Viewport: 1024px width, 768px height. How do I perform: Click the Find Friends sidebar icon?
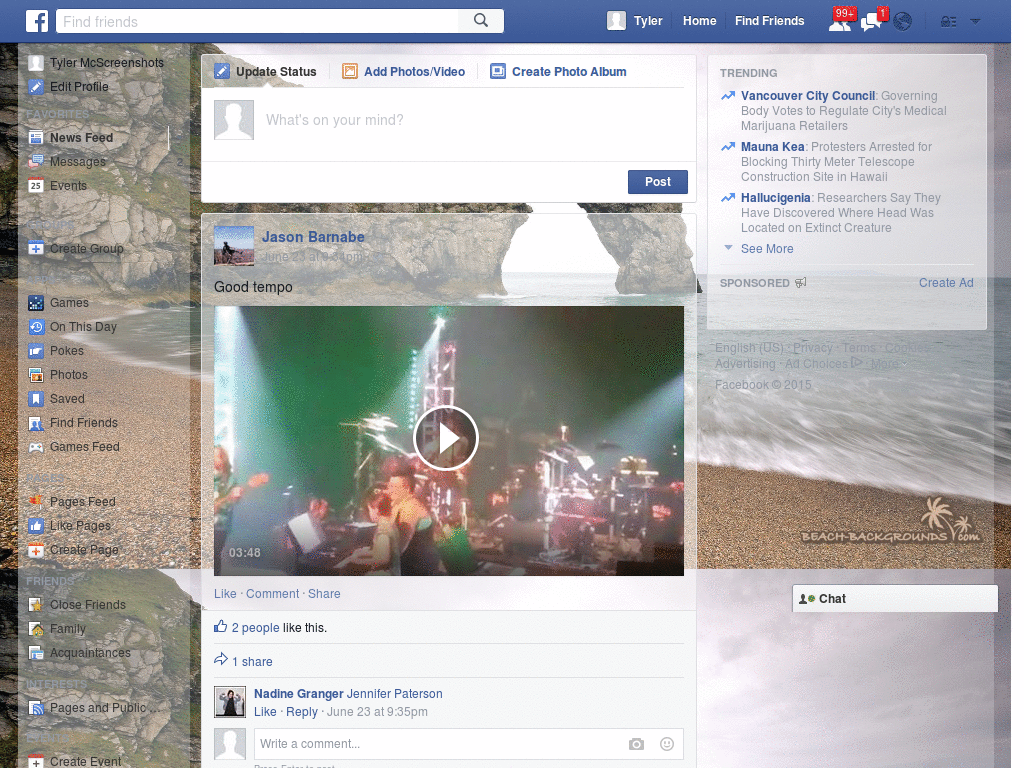[36, 423]
